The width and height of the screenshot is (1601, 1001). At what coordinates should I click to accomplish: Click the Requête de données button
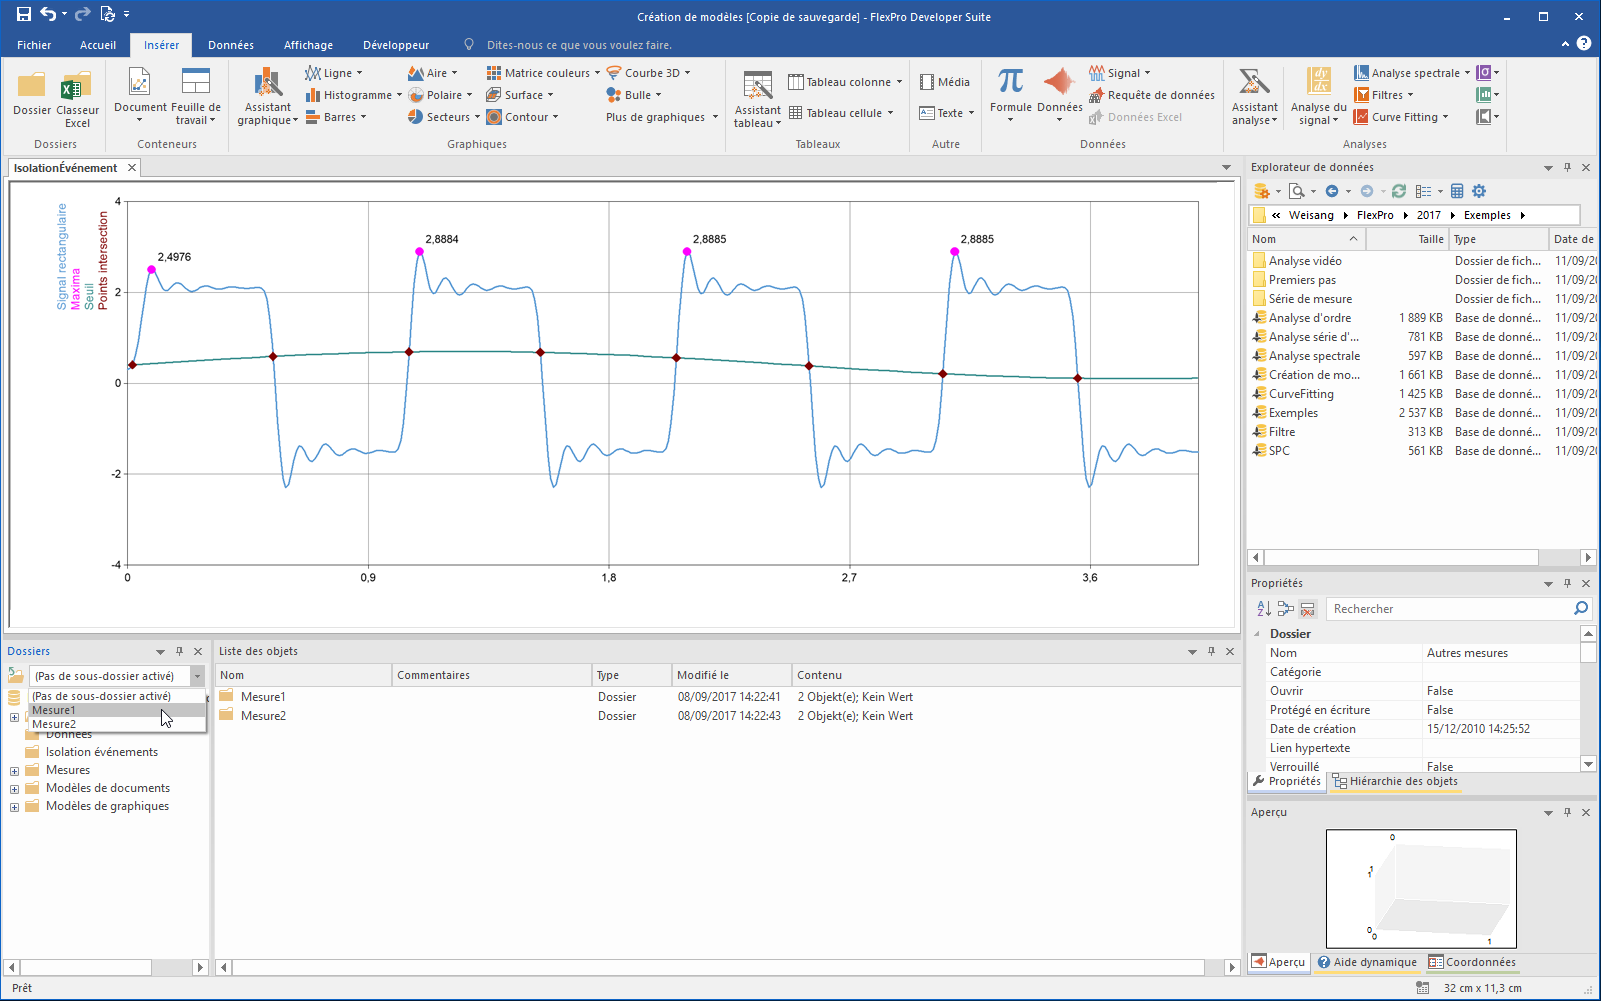click(x=1152, y=95)
